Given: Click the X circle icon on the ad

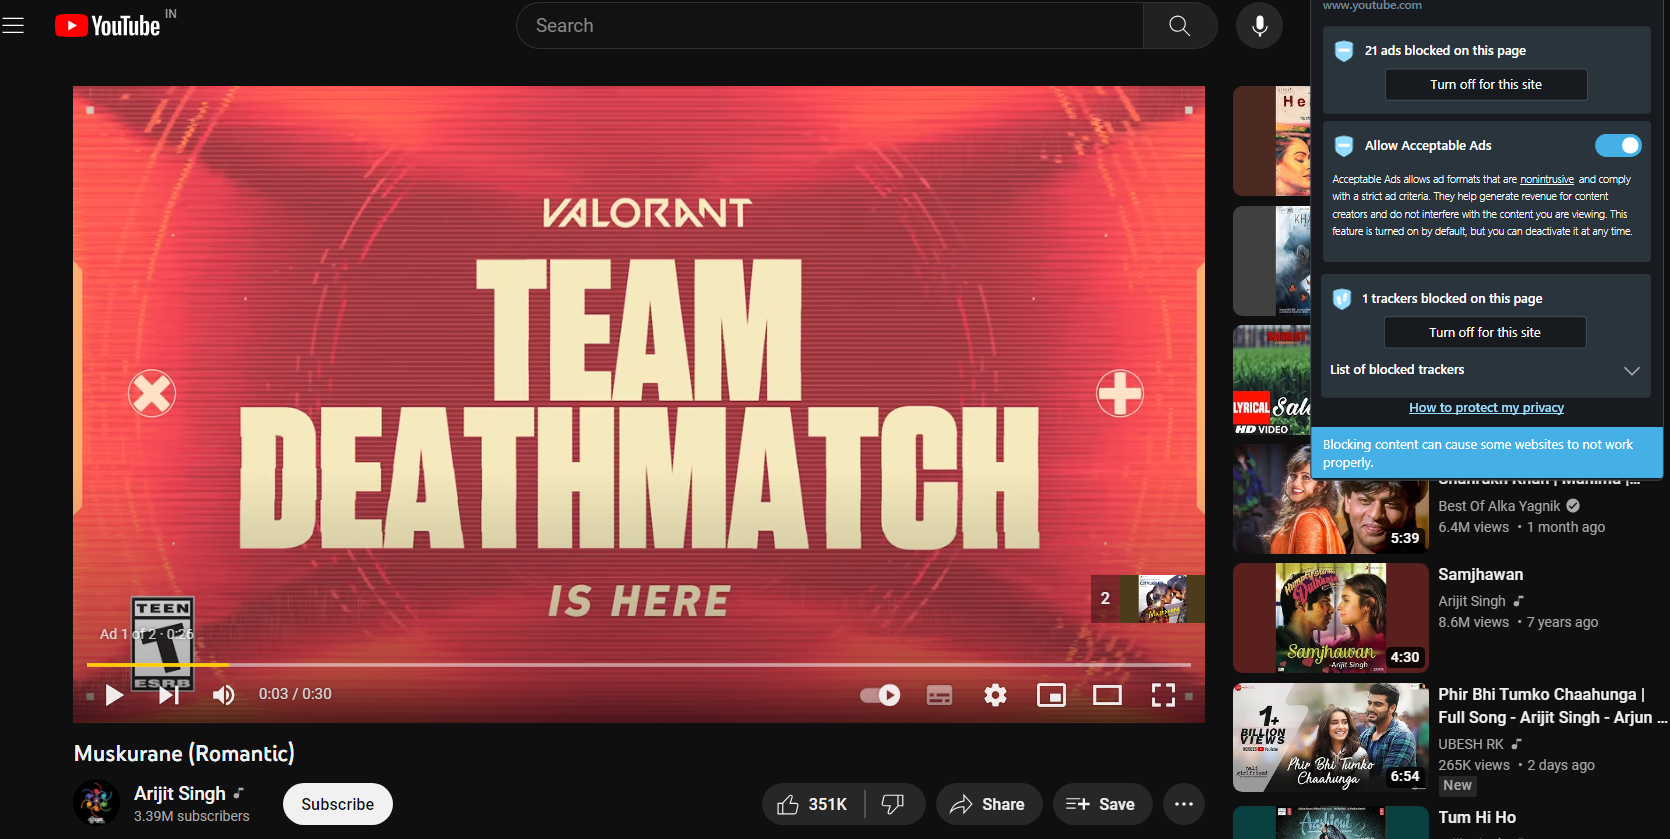Looking at the screenshot, I should (x=152, y=394).
